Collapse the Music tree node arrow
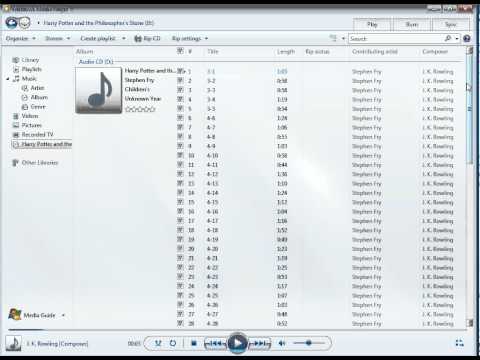 coord(8,79)
